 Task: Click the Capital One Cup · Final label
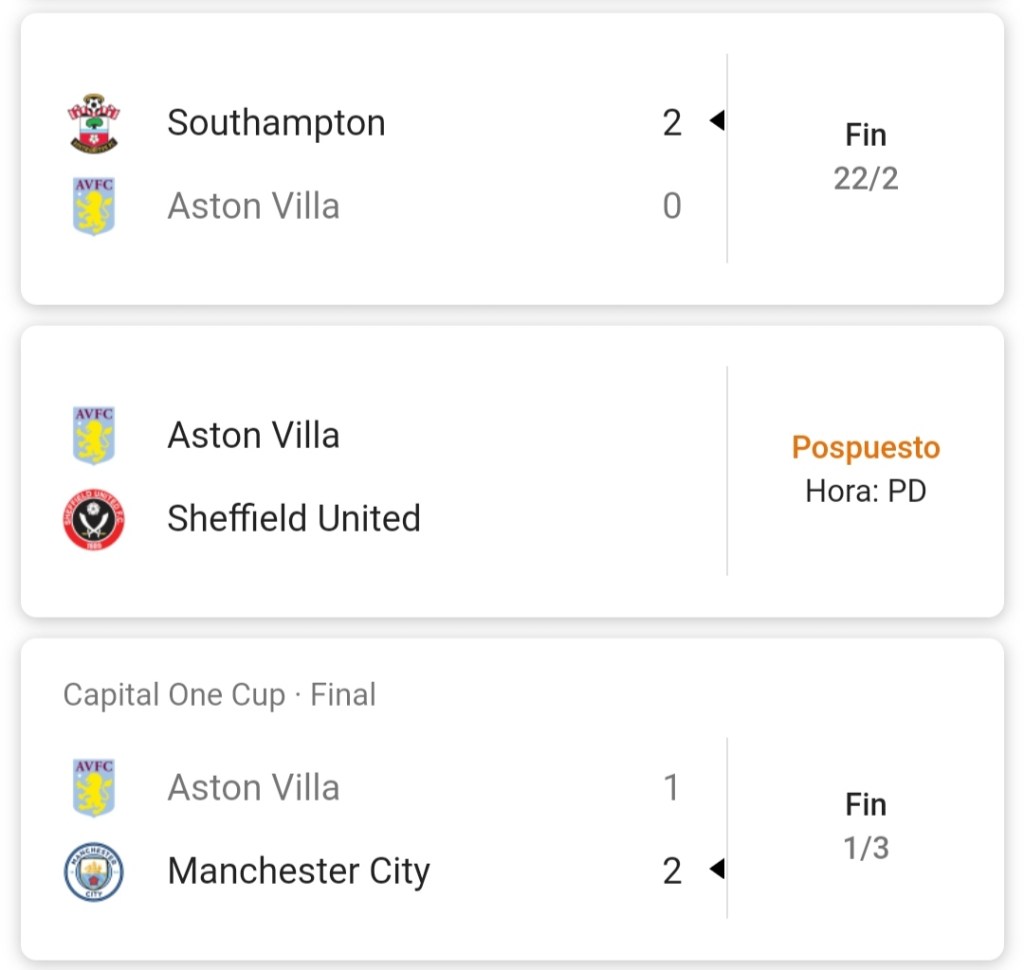point(219,694)
